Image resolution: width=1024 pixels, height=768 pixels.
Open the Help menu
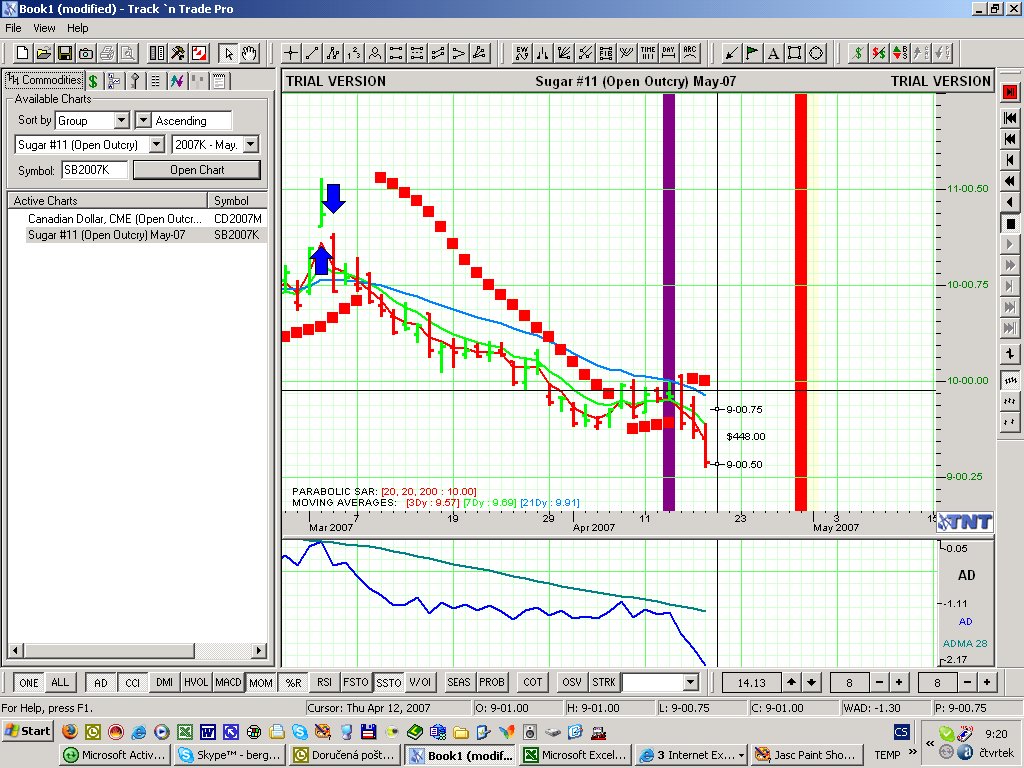(78, 28)
